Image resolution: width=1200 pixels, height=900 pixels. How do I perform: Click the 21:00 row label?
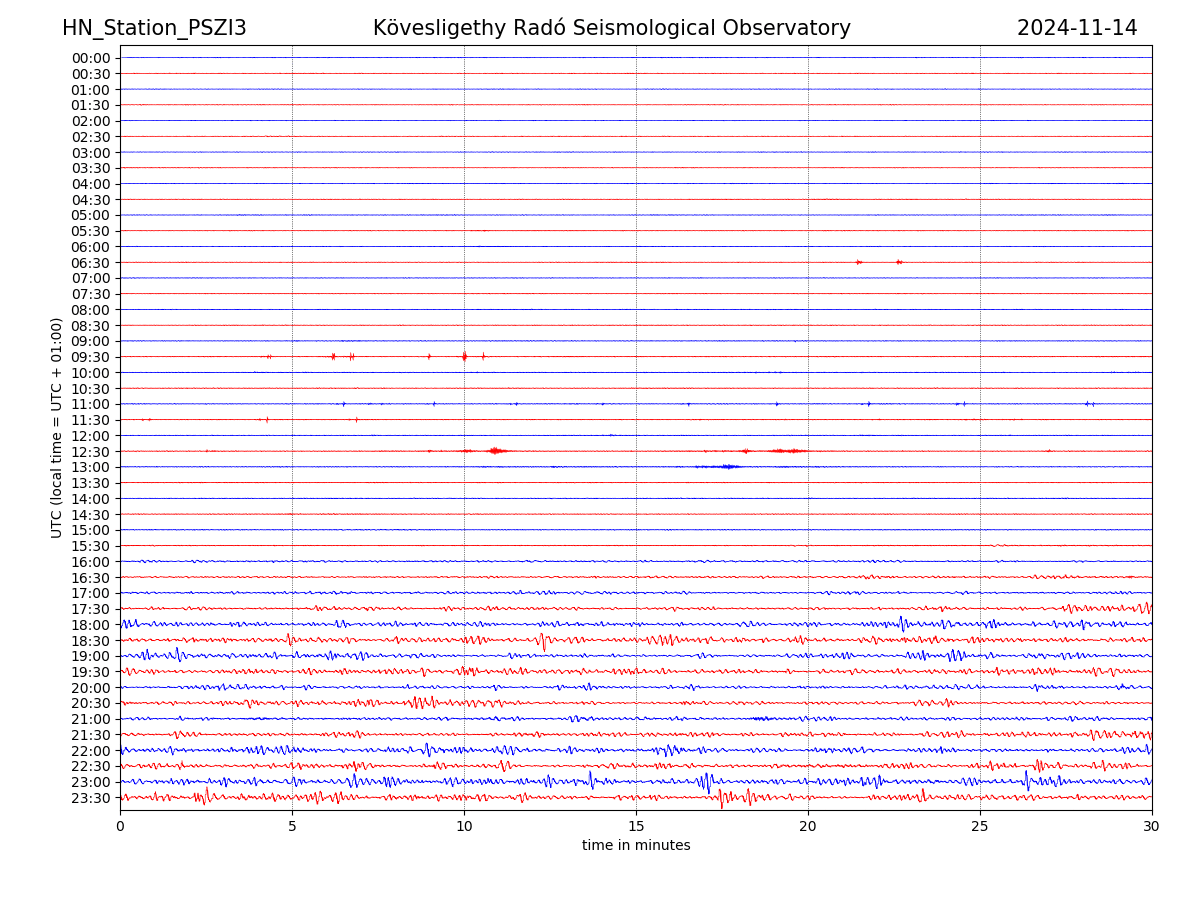[x=90, y=719]
